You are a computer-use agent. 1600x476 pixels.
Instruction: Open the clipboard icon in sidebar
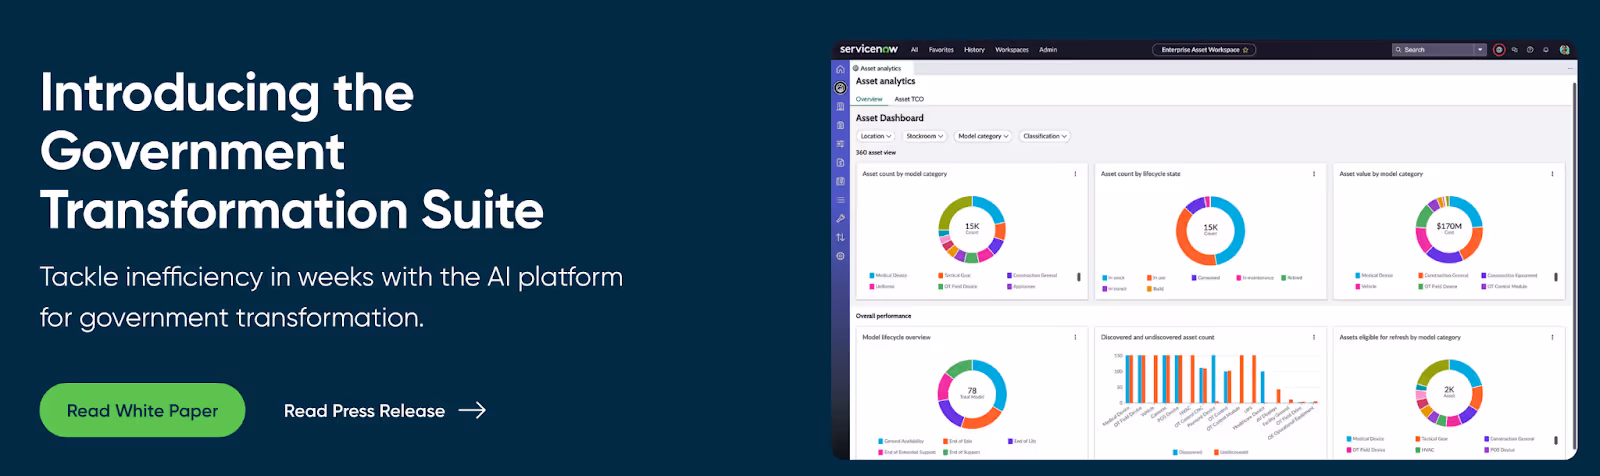point(840,125)
